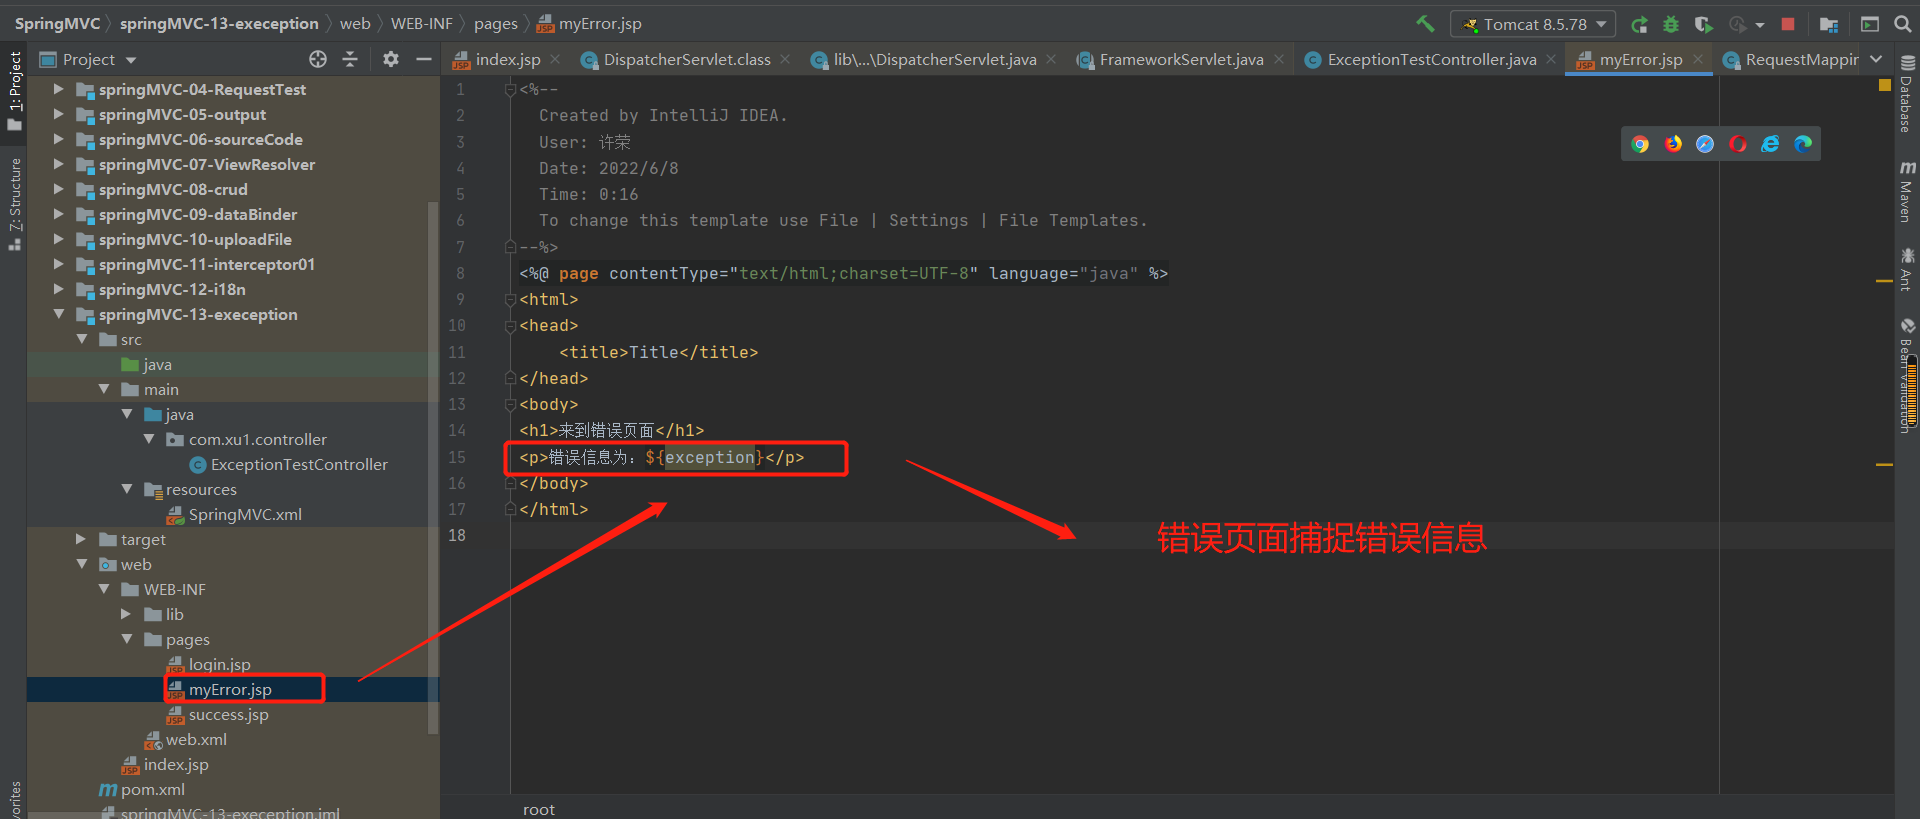Screen dimensions: 1920x819
Task: Toggle the Ant tool window
Action: point(1907,270)
